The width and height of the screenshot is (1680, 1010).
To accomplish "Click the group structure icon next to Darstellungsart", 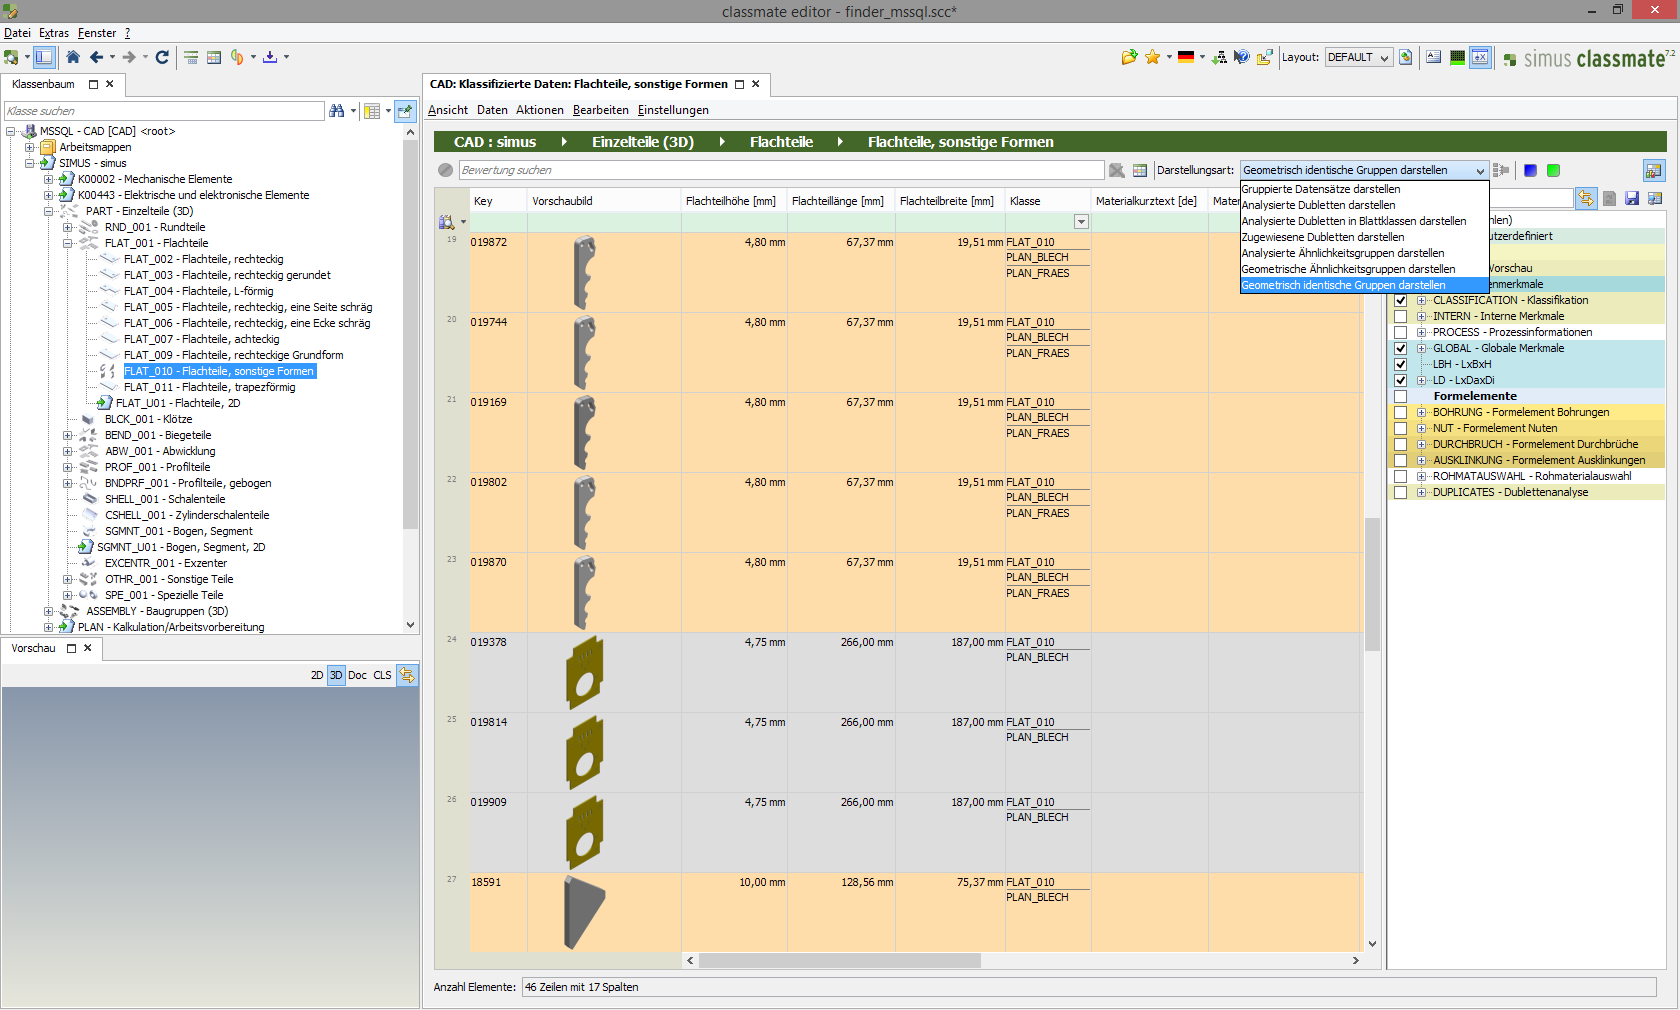I will tap(1501, 170).
